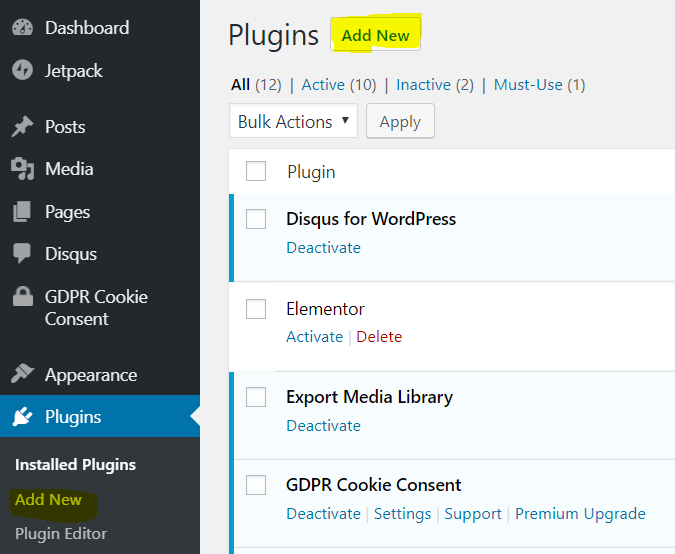Filter plugins by Active
The image size is (675, 554).
point(323,85)
